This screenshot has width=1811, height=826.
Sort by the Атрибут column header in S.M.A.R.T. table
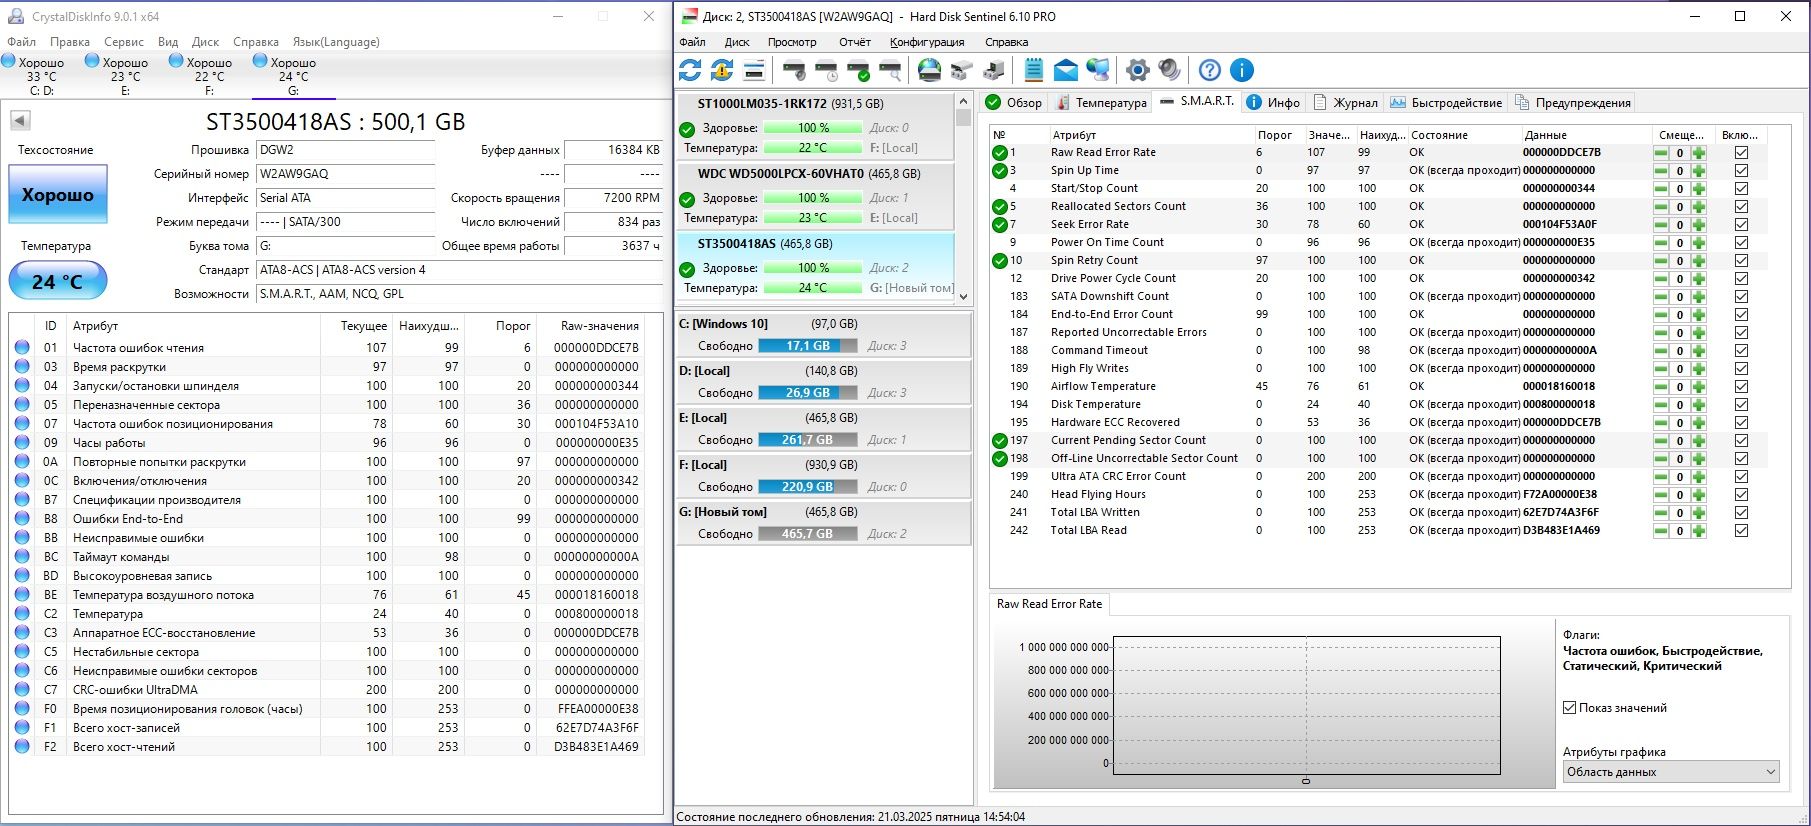point(1150,135)
